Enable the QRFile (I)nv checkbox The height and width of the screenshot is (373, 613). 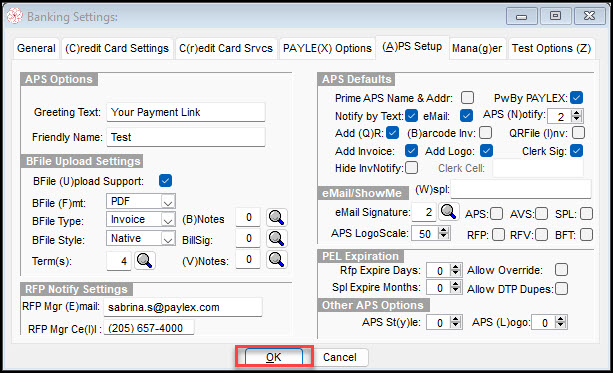pos(578,133)
